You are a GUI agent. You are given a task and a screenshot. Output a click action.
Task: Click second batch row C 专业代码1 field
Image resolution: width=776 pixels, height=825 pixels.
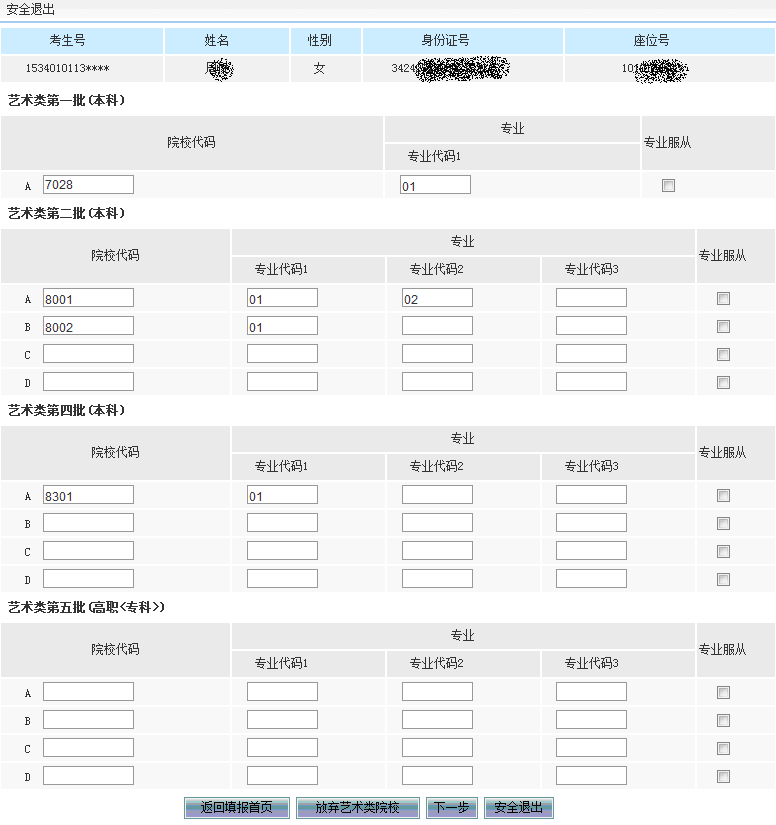pos(283,354)
